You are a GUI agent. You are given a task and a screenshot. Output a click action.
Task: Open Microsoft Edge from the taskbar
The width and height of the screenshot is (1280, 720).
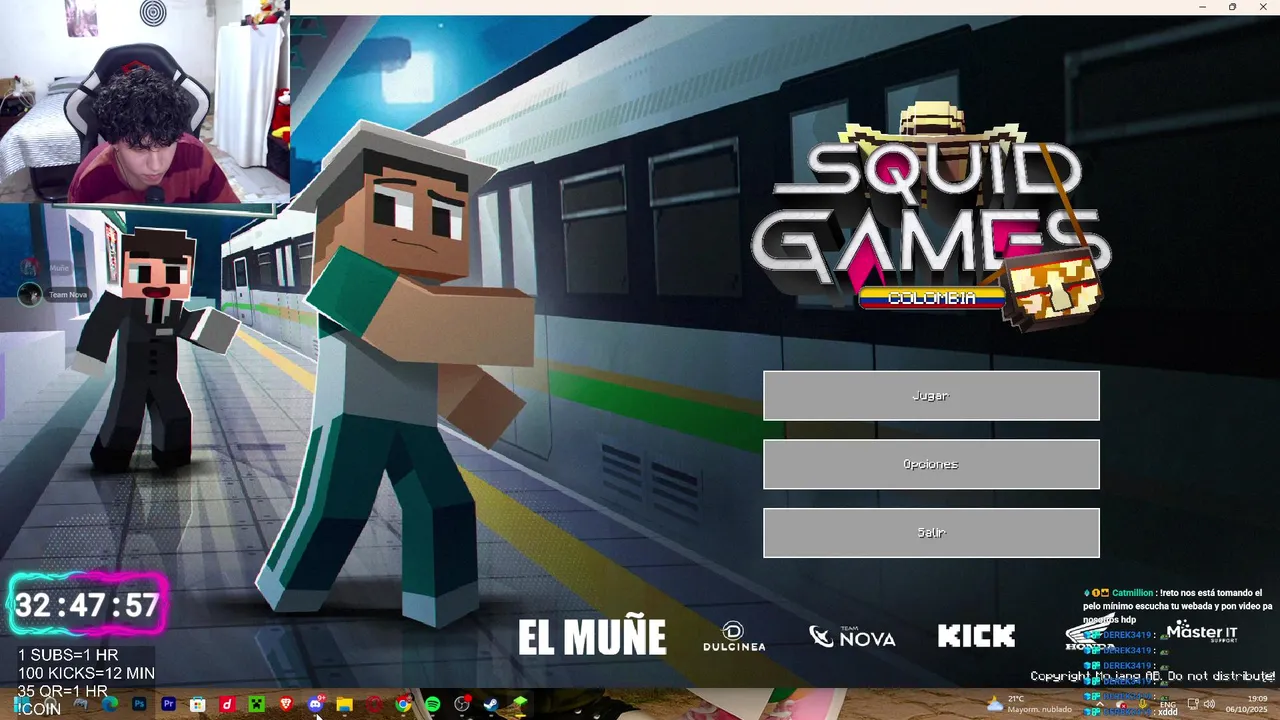(110, 704)
